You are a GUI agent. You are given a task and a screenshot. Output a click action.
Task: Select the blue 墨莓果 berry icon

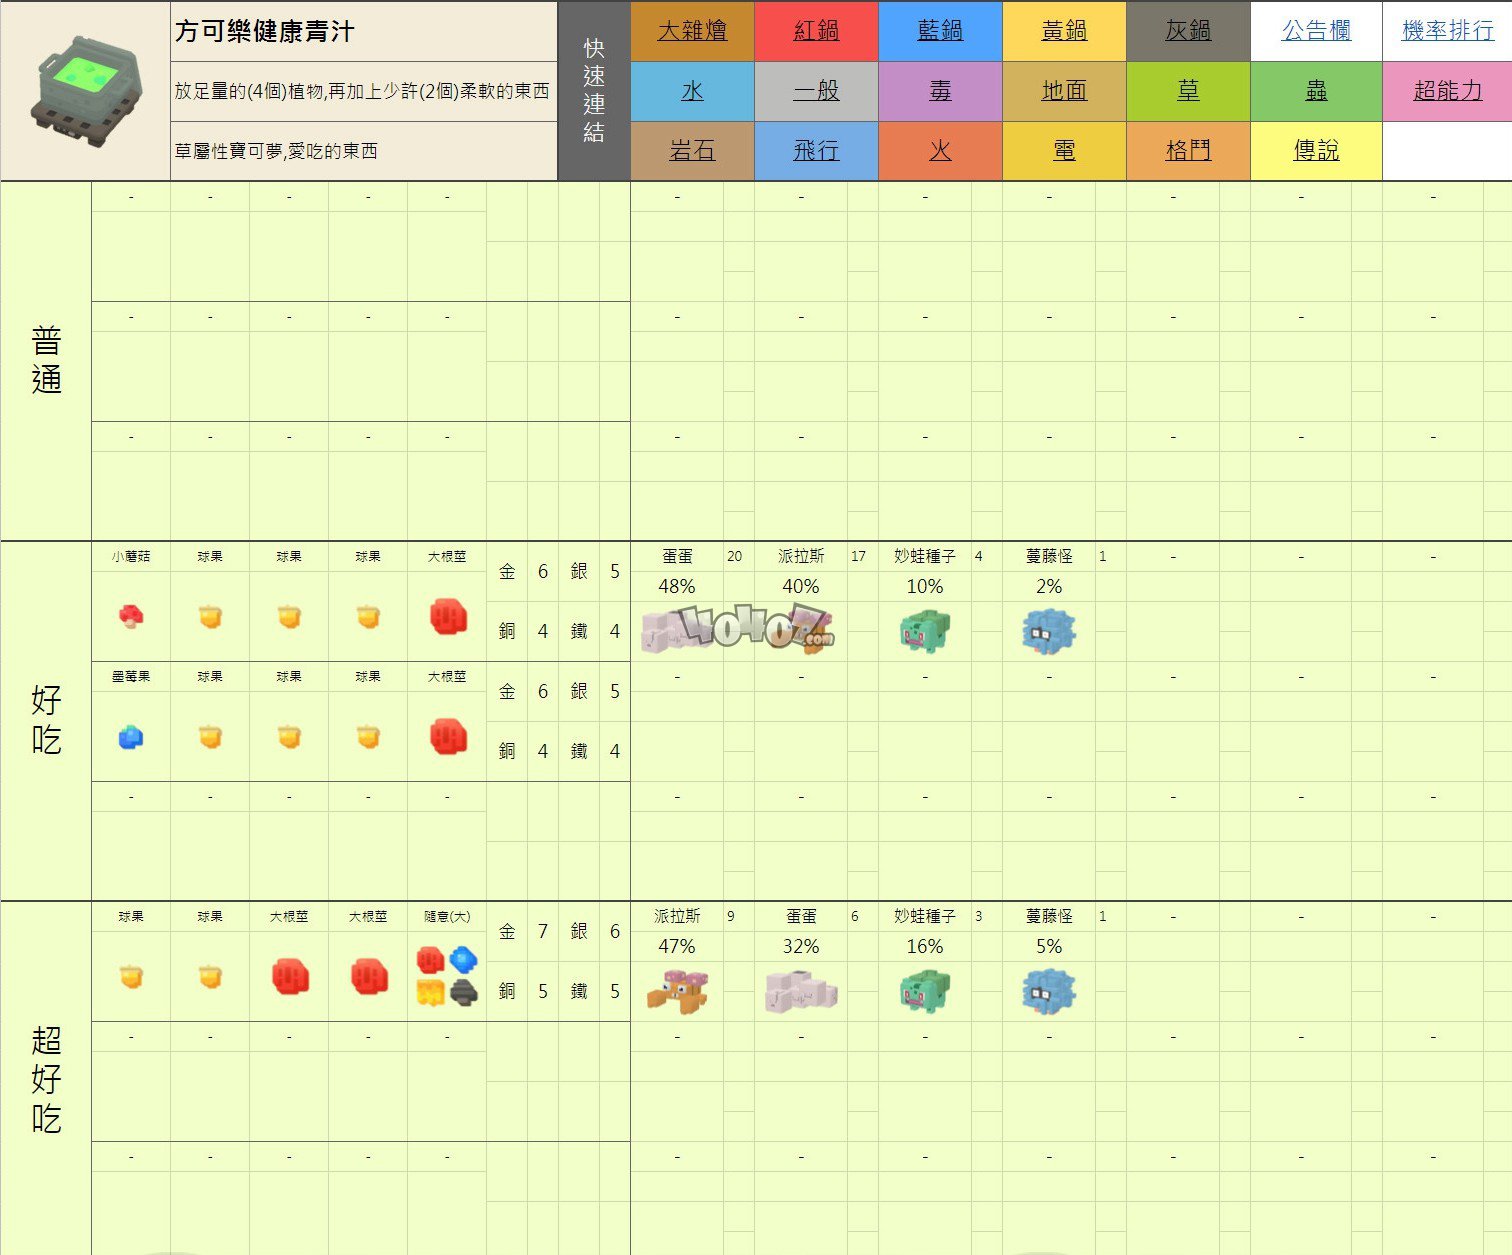click(131, 737)
